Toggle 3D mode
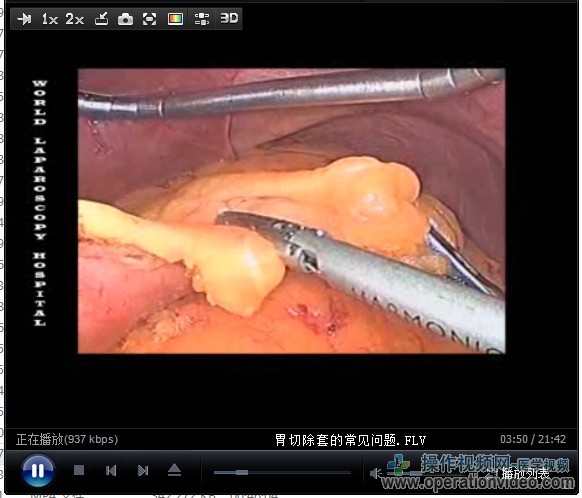Viewport: 582px width, 498px height. [x=229, y=18]
